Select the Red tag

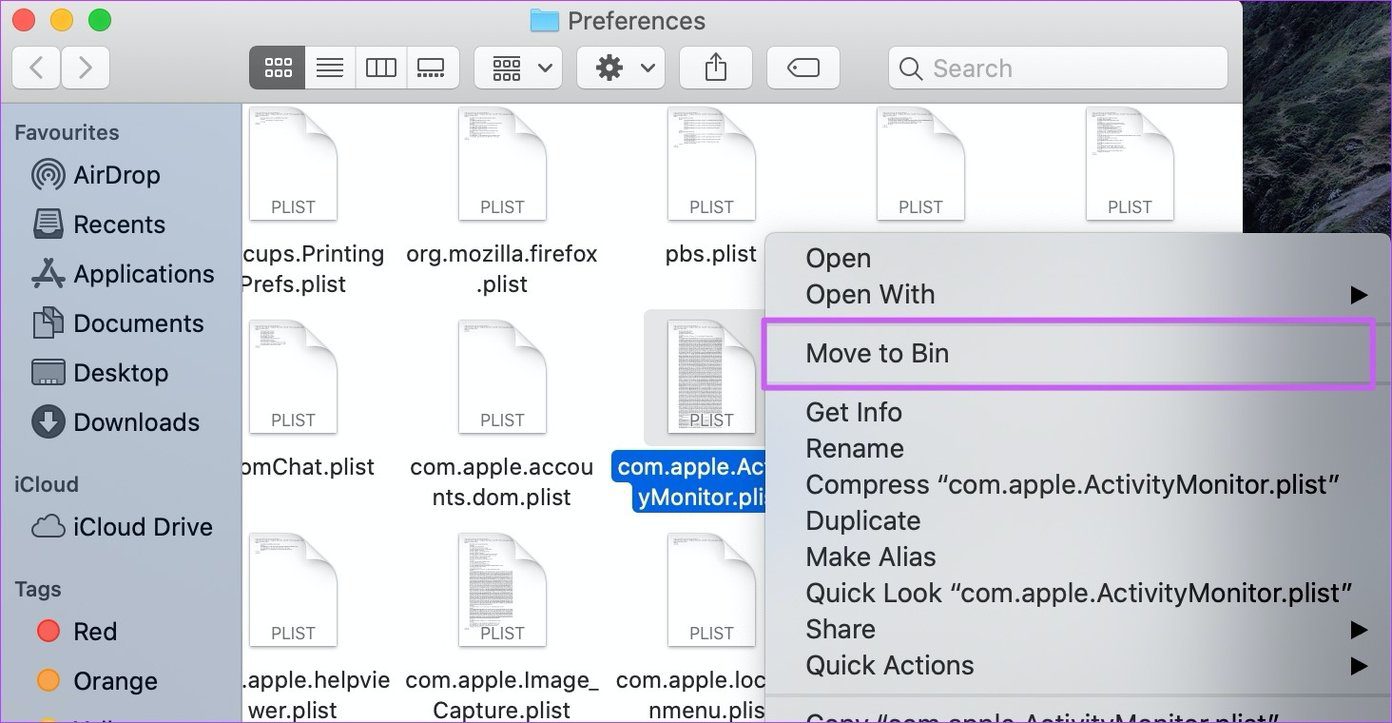[77, 632]
